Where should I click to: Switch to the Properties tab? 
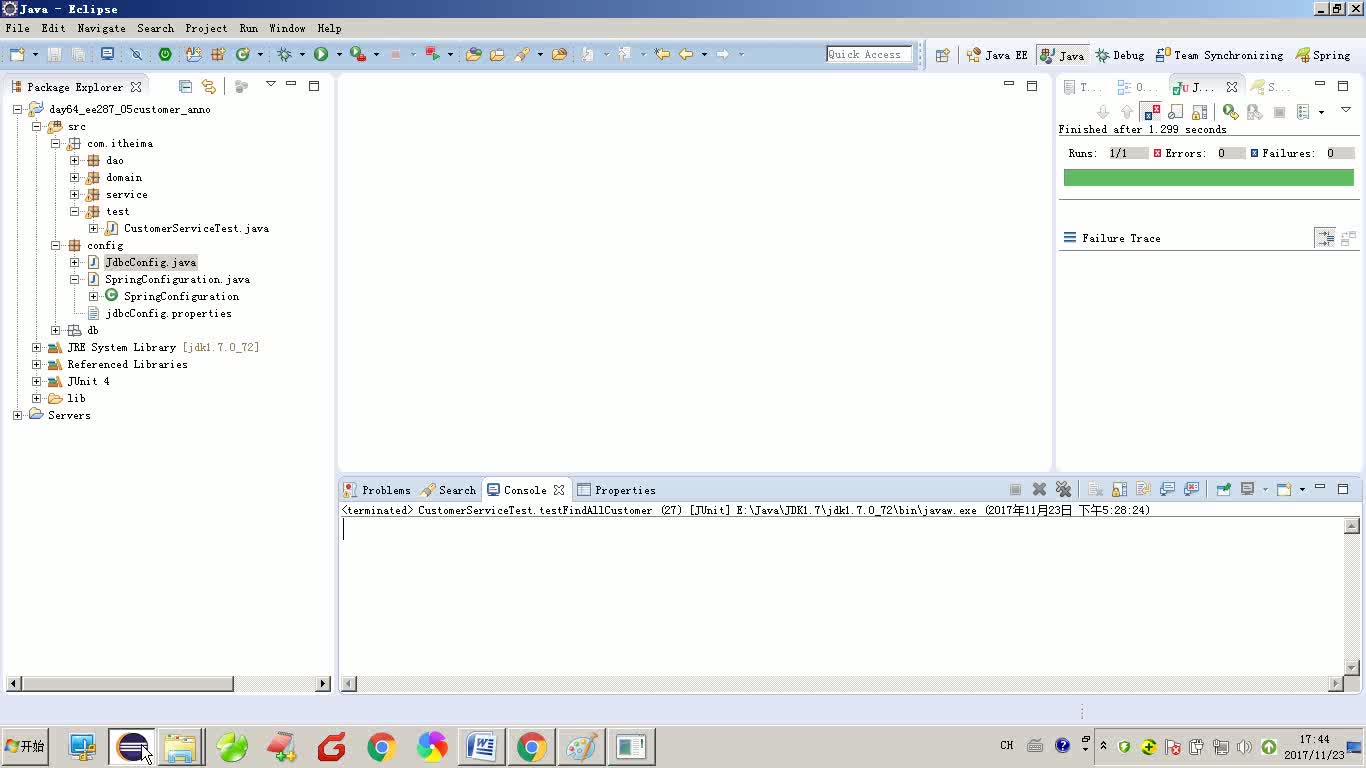(x=616, y=490)
